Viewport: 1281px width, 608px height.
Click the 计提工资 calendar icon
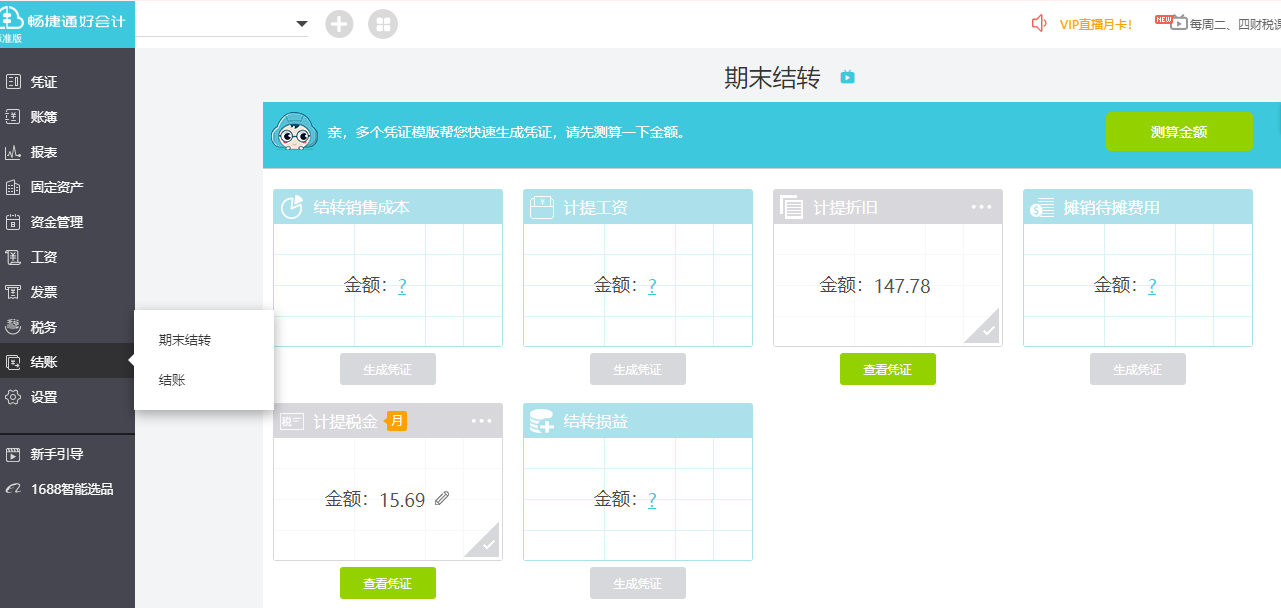541,207
